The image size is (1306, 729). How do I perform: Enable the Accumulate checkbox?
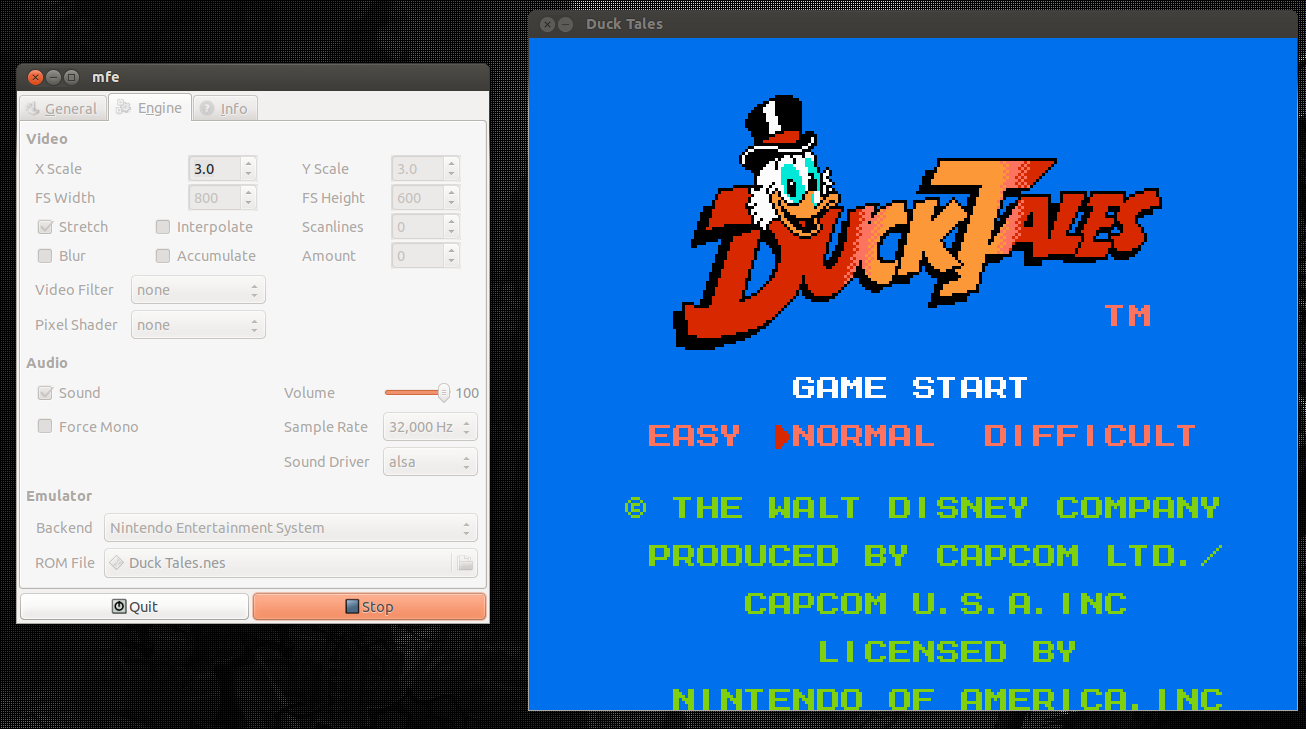pyautogui.click(x=163, y=256)
